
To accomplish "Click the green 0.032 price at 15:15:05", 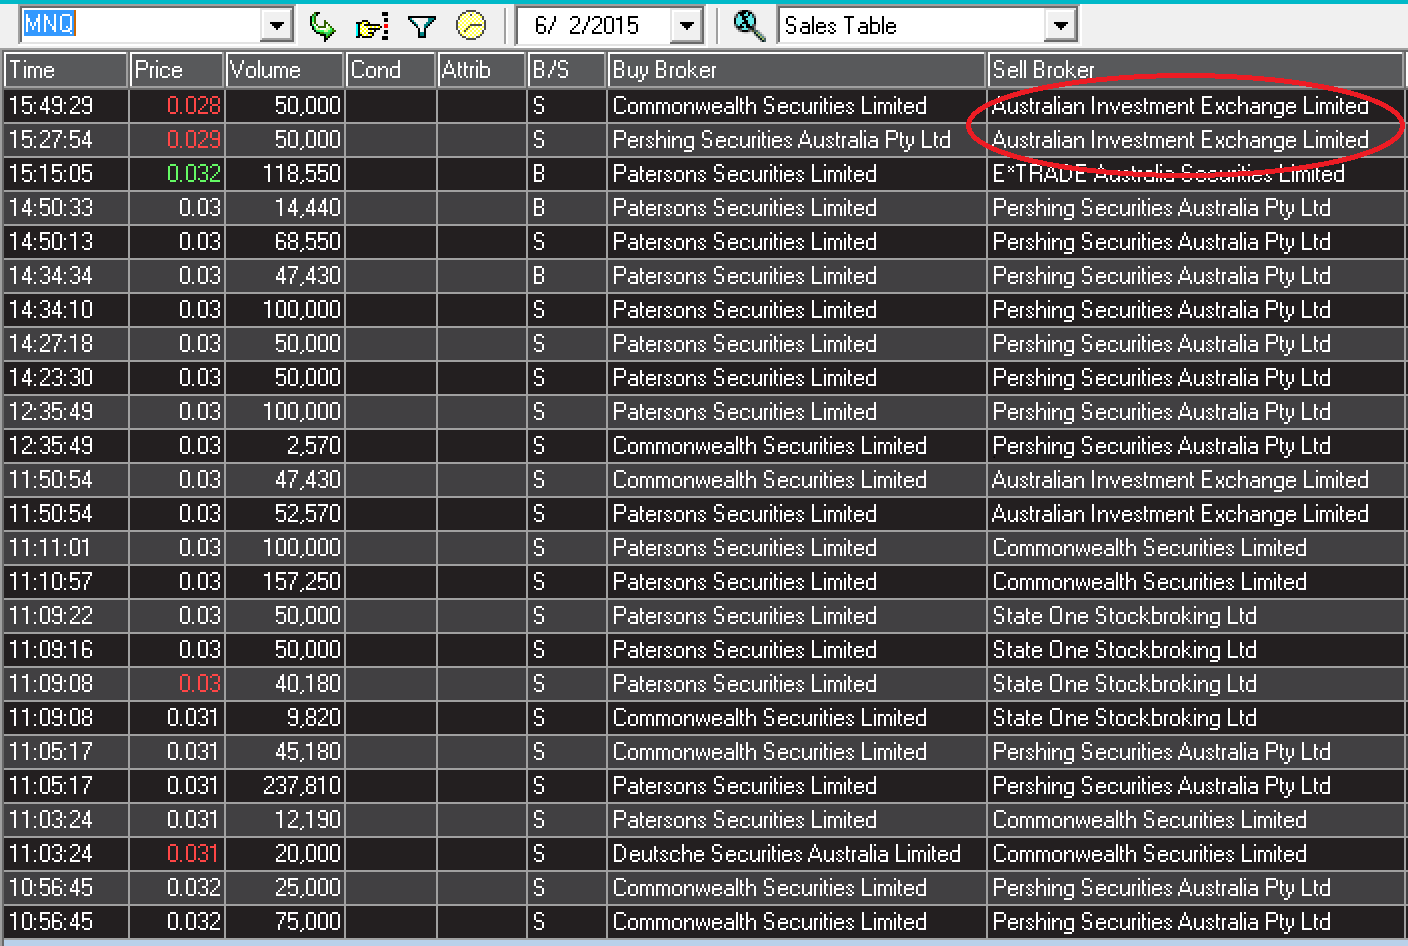I will pos(177,174).
